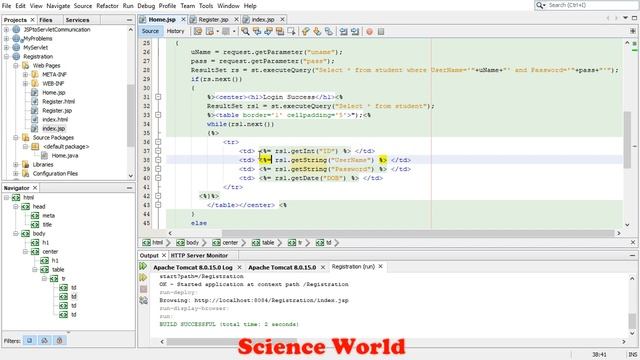
Task: Collapse the table node in Navigator
Action: pyautogui.click(x=35, y=269)
